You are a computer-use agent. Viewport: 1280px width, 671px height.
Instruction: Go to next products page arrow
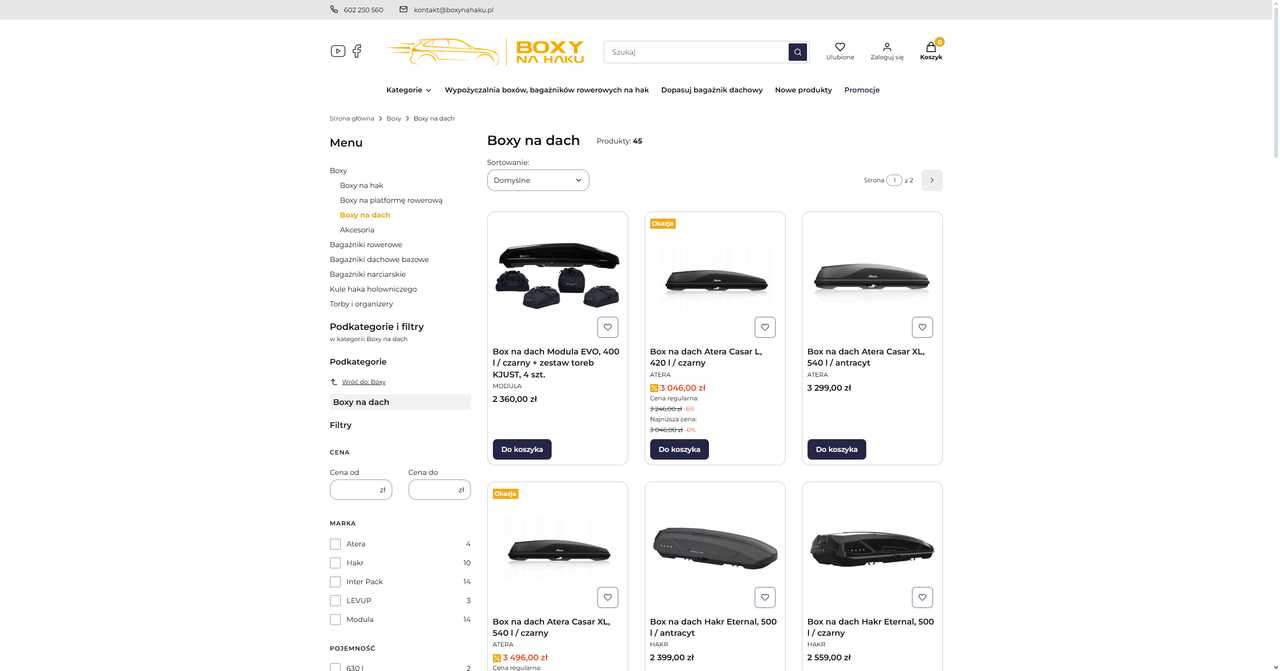point(932,180)
